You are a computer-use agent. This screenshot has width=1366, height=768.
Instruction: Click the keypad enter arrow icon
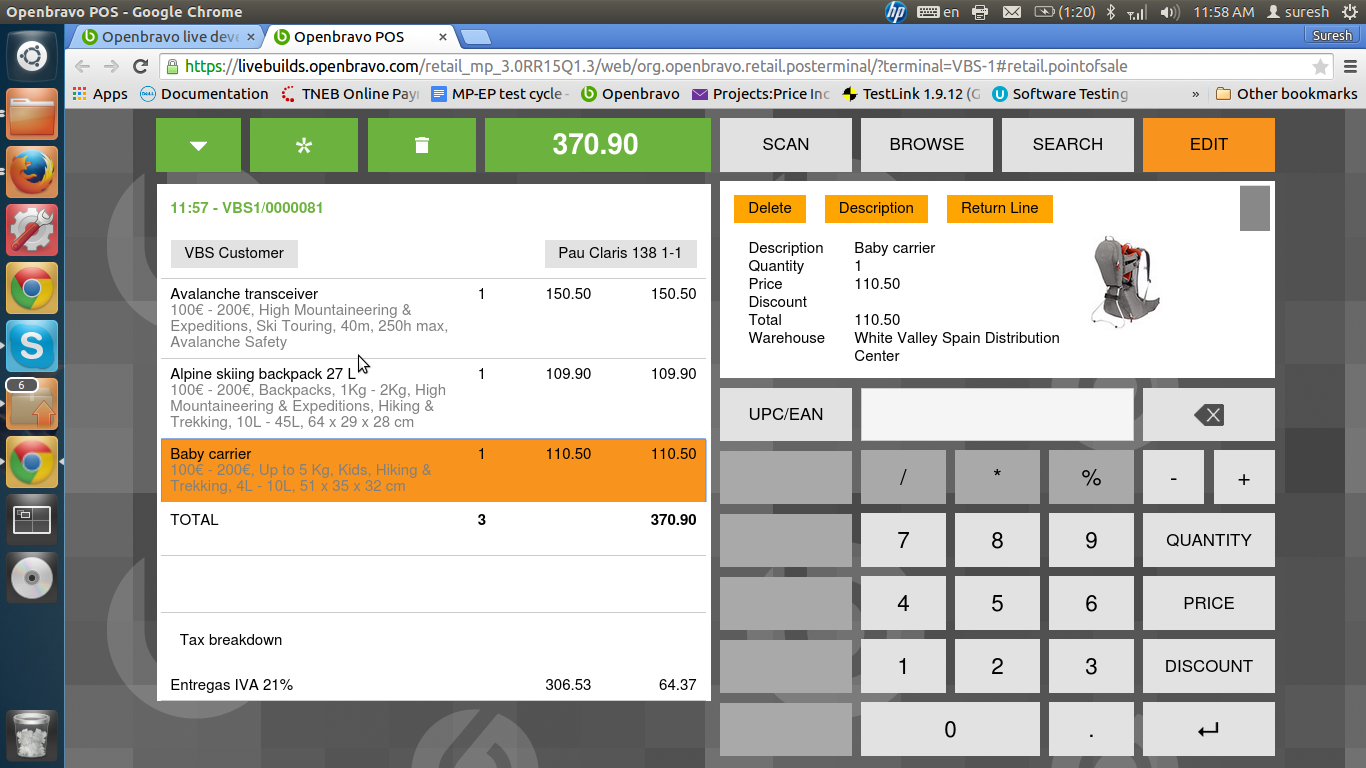[x=1209, y=729]
